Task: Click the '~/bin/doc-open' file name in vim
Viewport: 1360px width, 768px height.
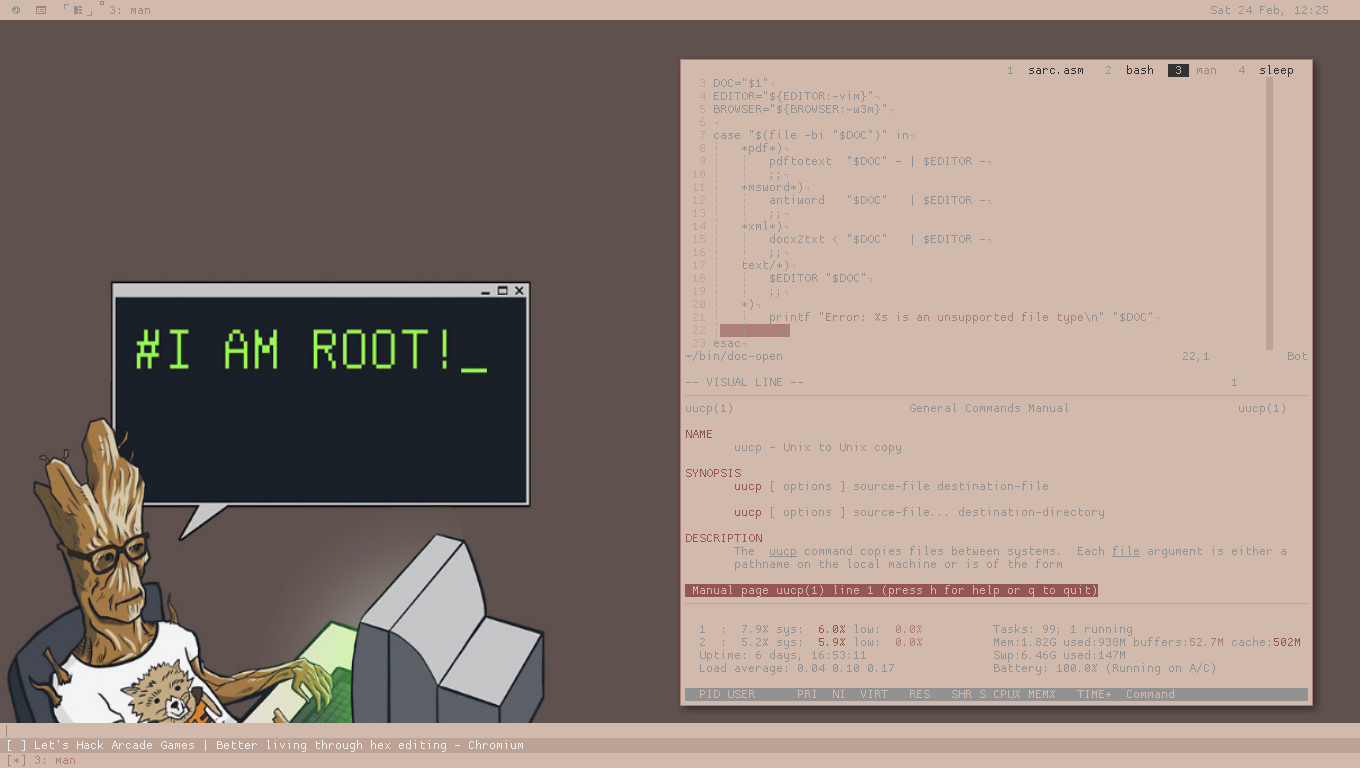Action: coord(734,356)
